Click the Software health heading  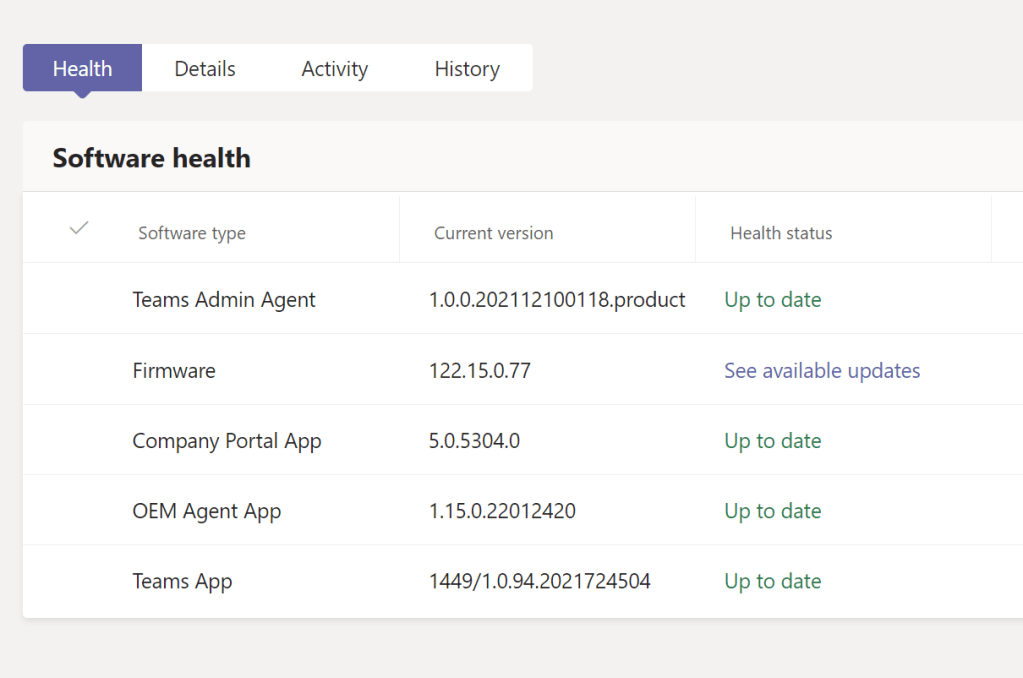pos(151,158)
